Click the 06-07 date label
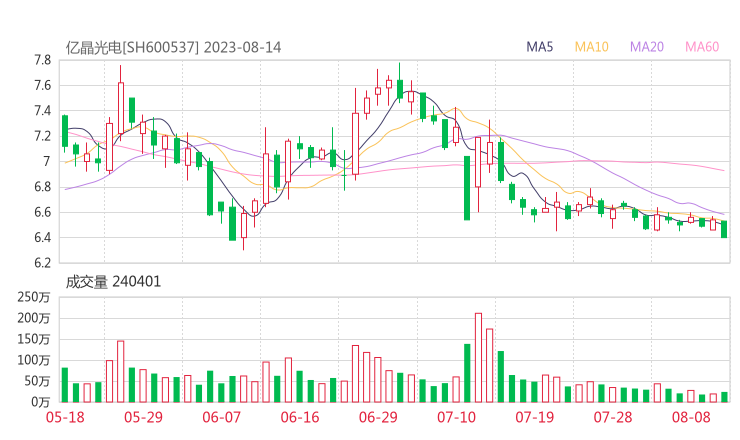Image resolution: width=740 pixels, height=440 pixels. (x=221, y=417)
